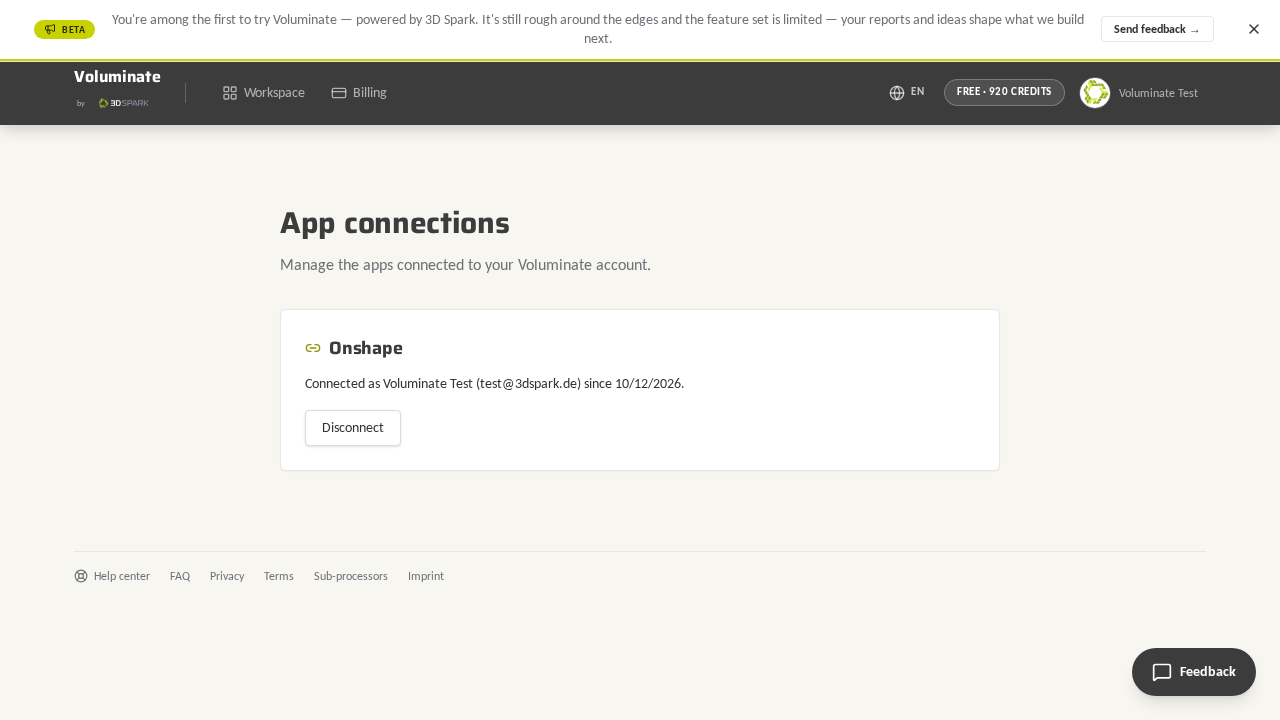Open the floating Feedback chat button
1280x720 pixels.
pyautogui.click(x=1194, y=672)
